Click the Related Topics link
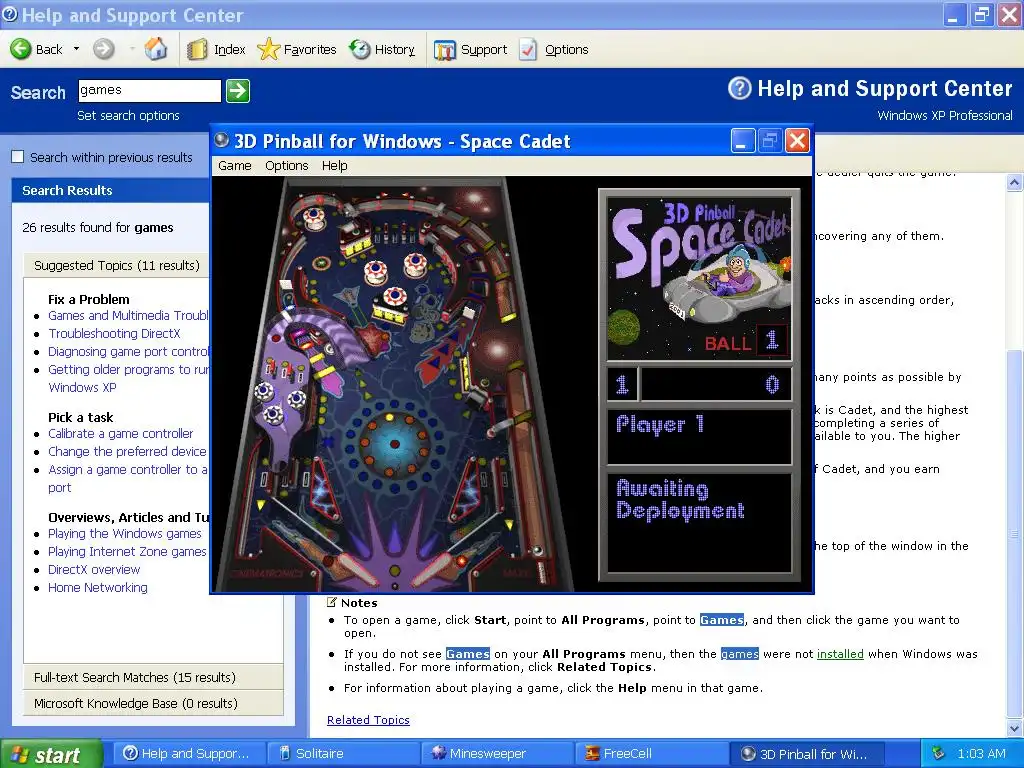Viewport: 1024px width, 768px height. click(x=368, y=720)
